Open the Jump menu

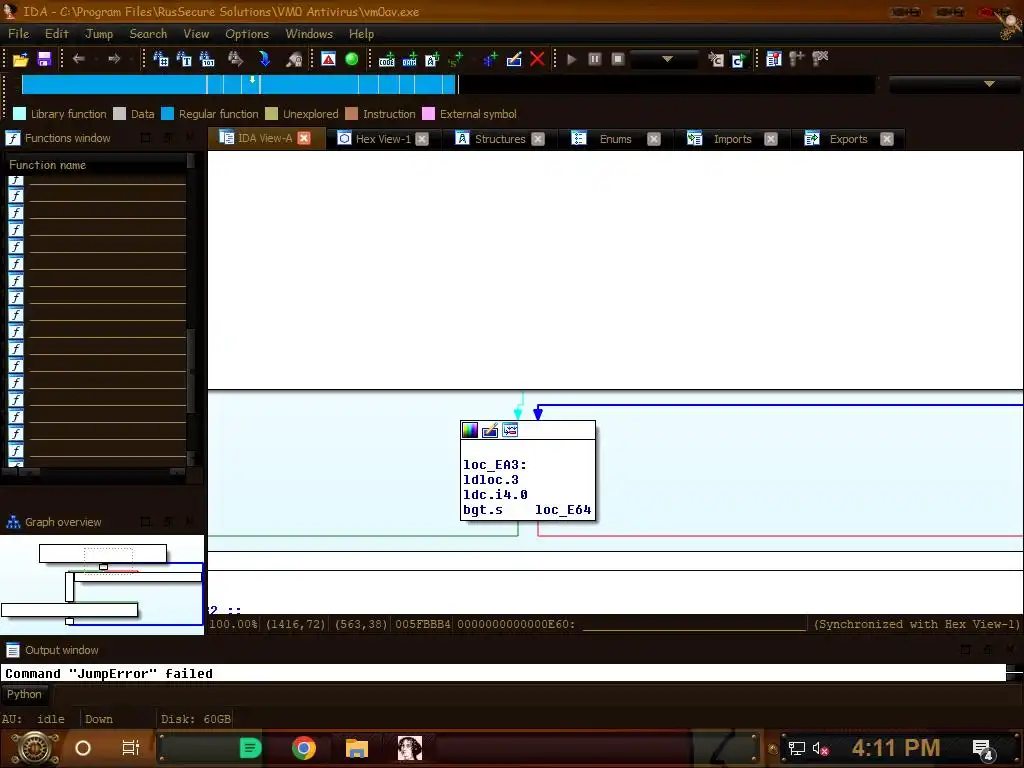(99, 34)
